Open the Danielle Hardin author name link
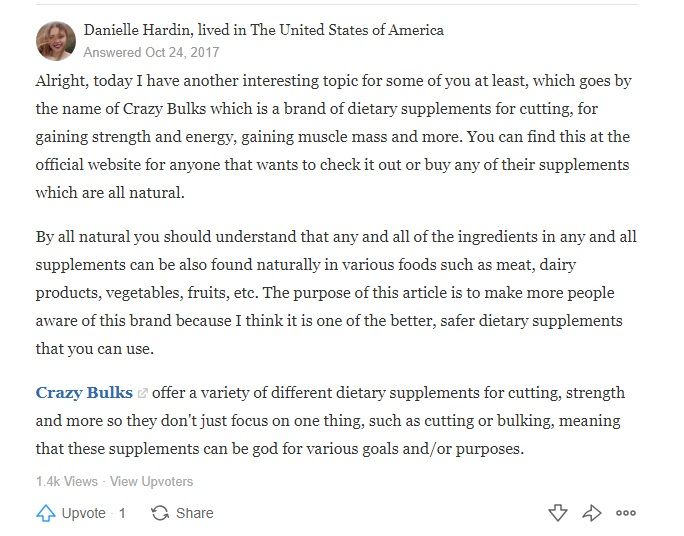The width and height of the screenshot is (684, 536). [x=137, y=30]
